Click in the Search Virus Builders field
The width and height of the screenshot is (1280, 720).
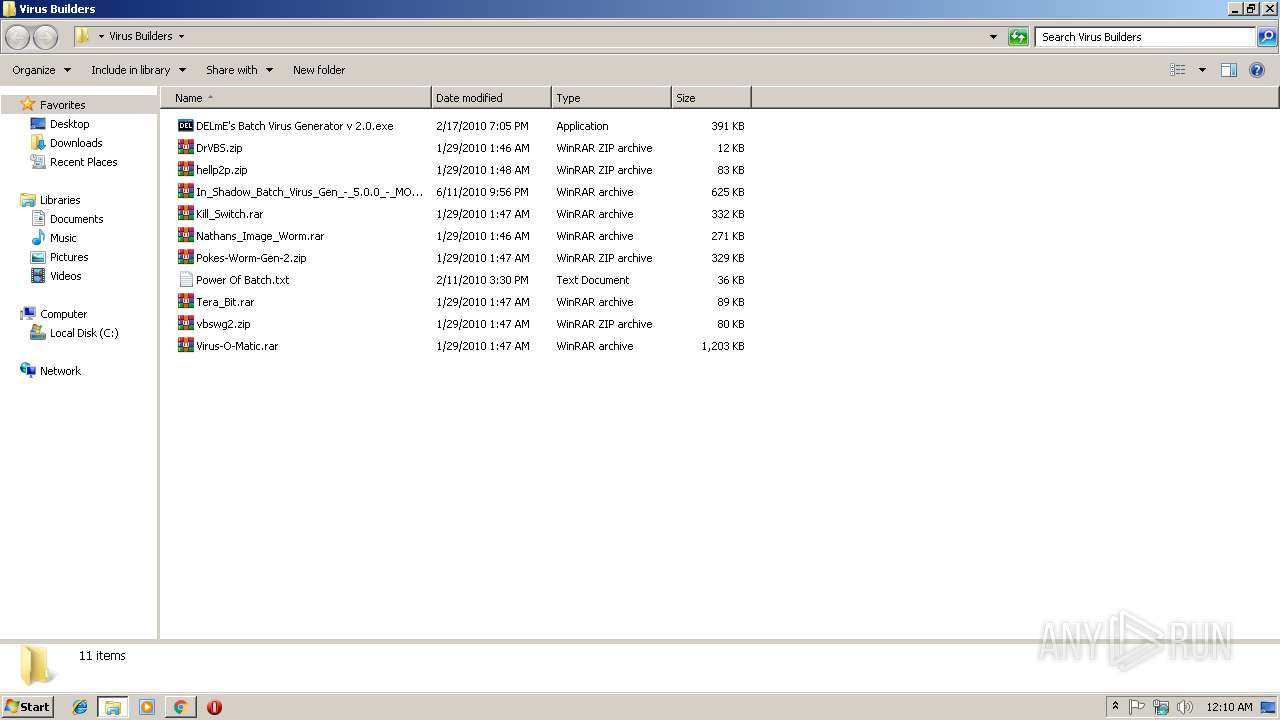point(1145,37)
